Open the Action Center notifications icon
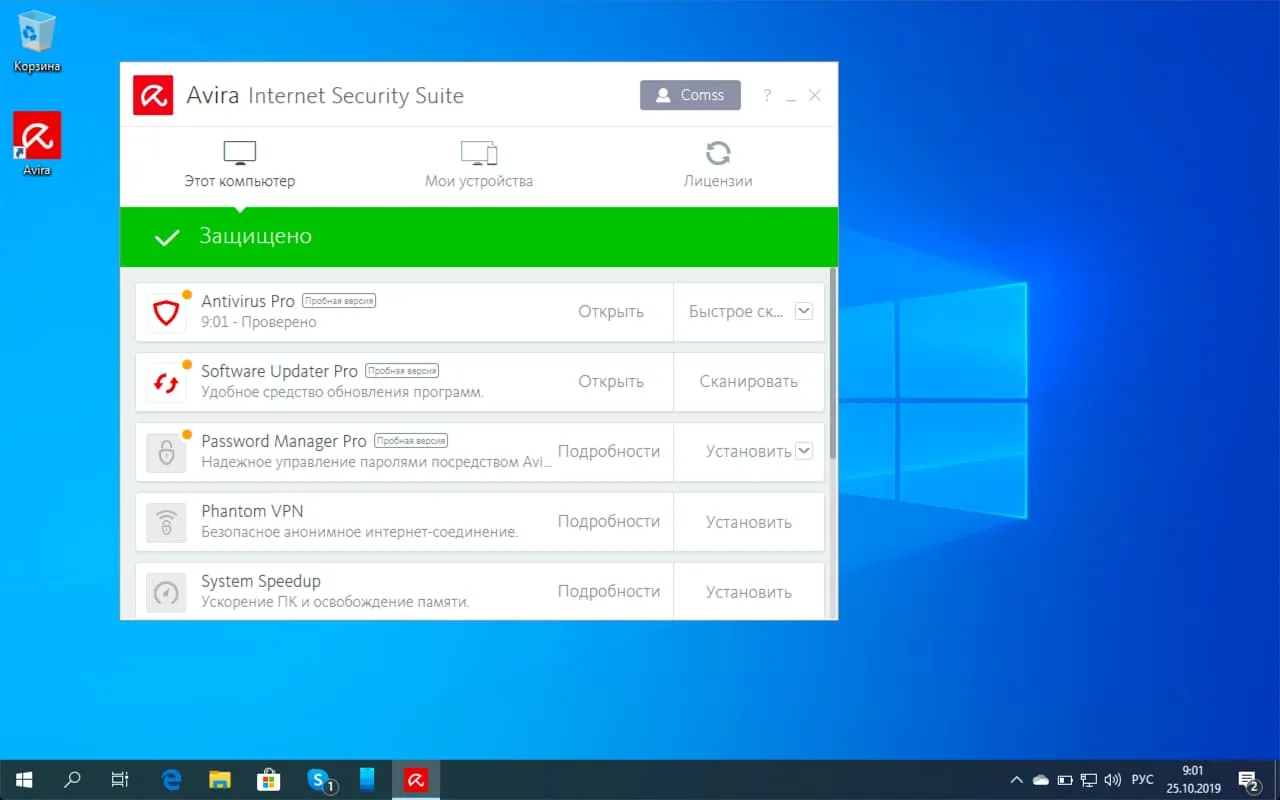 click(1248, 780)
